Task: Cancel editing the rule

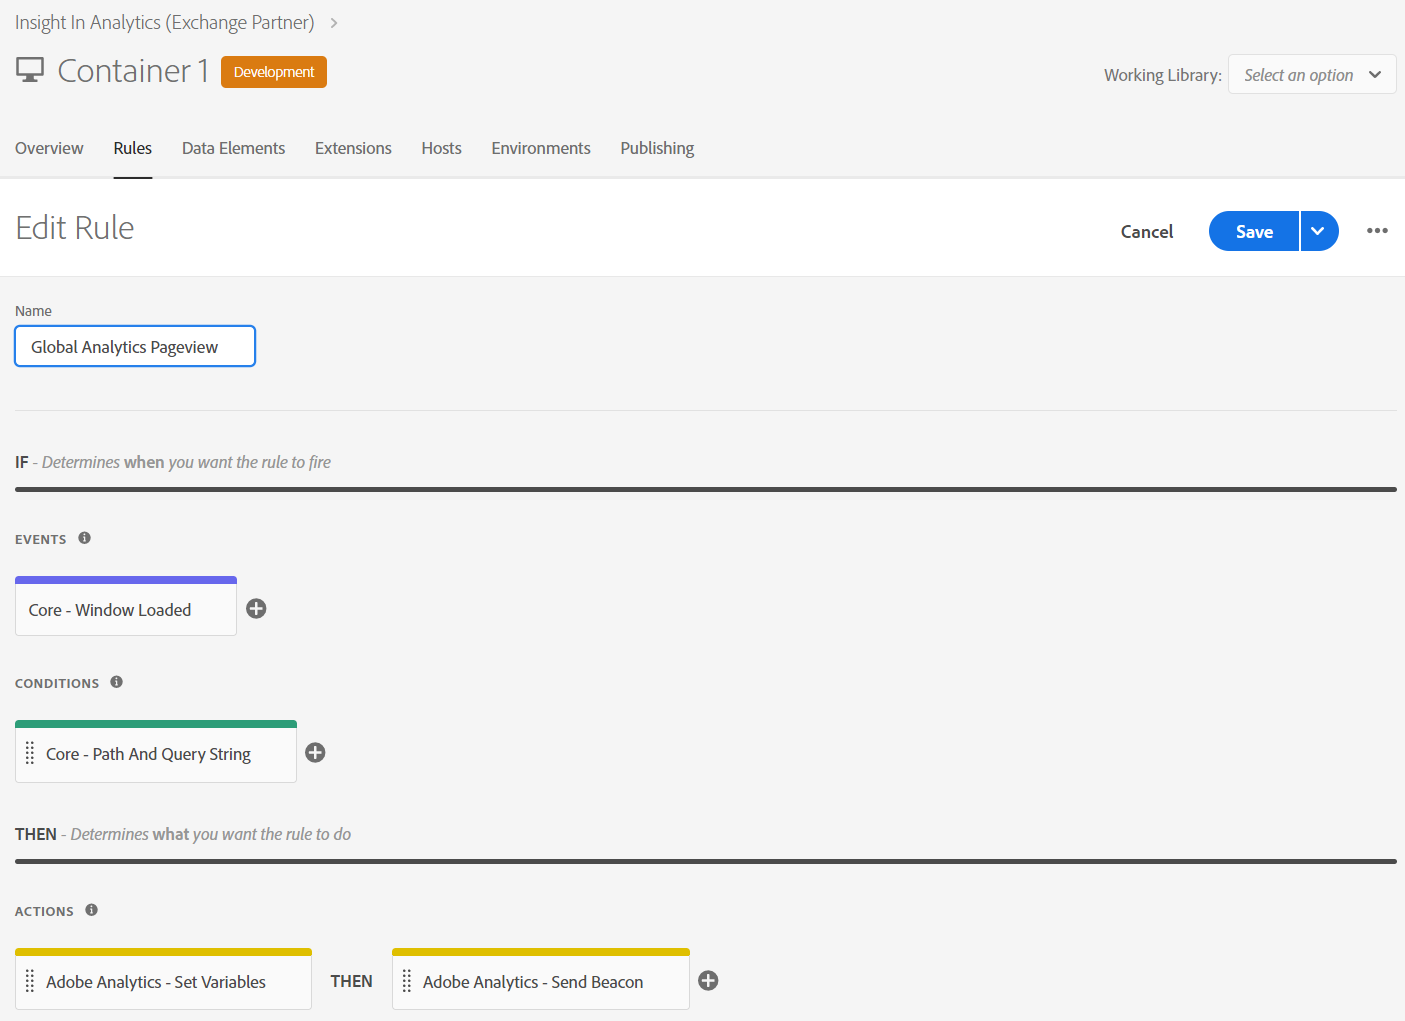Action: 1147,231
